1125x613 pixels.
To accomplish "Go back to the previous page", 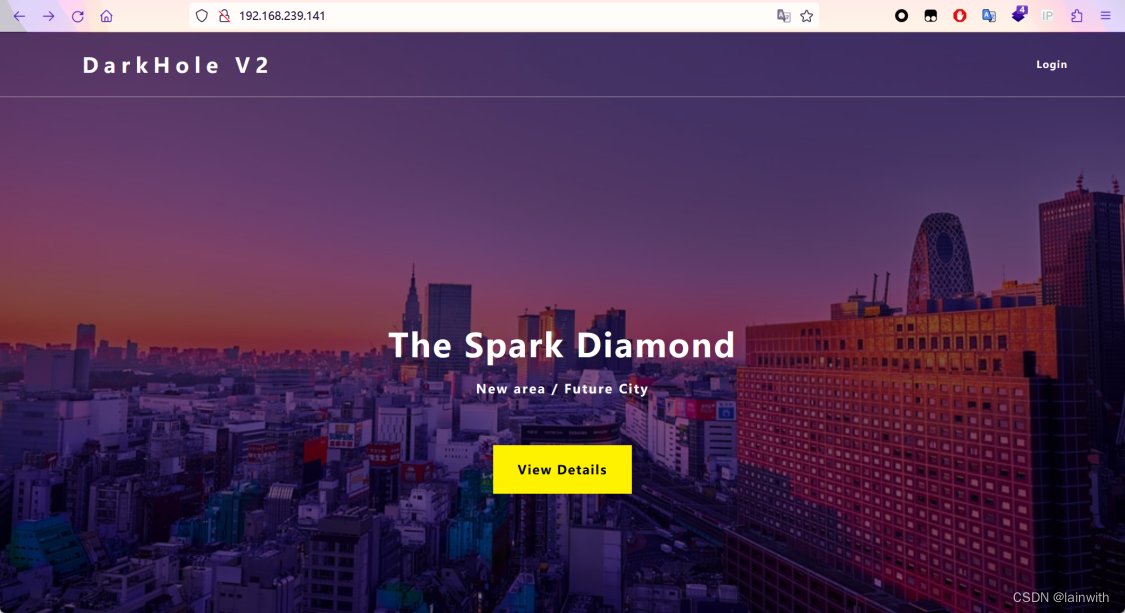I will [x=19, y=16].
